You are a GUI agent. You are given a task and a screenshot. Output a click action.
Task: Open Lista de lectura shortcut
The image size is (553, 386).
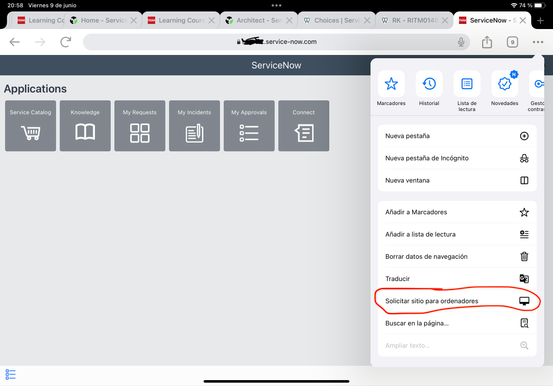click(467, 91)
